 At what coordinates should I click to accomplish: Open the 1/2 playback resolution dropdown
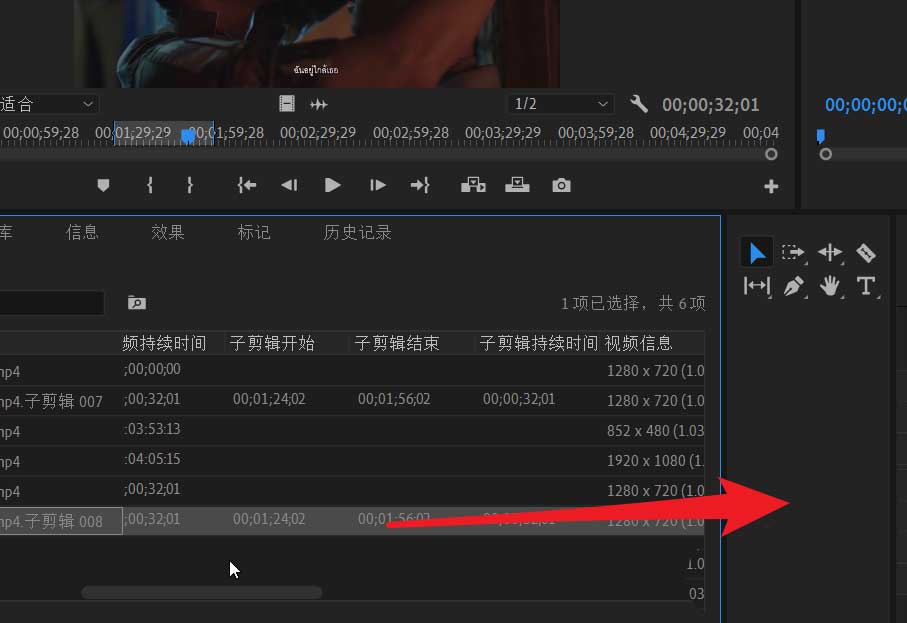click(560, 104)
